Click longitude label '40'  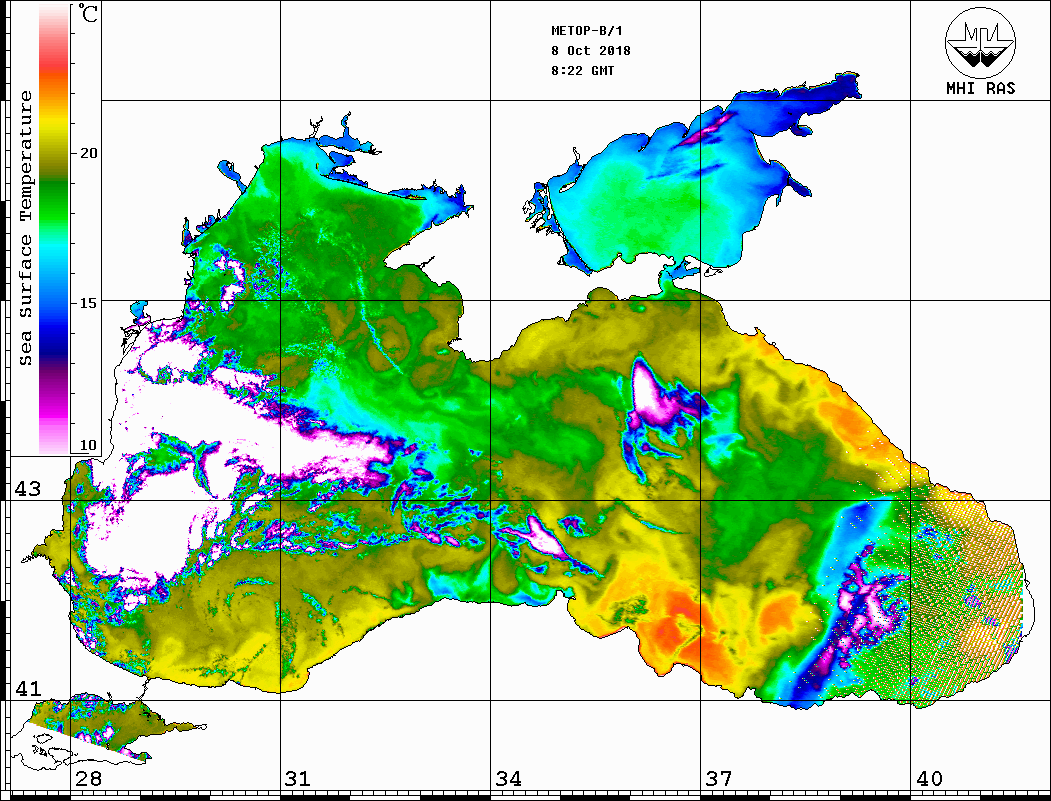(x=929, y=779)
